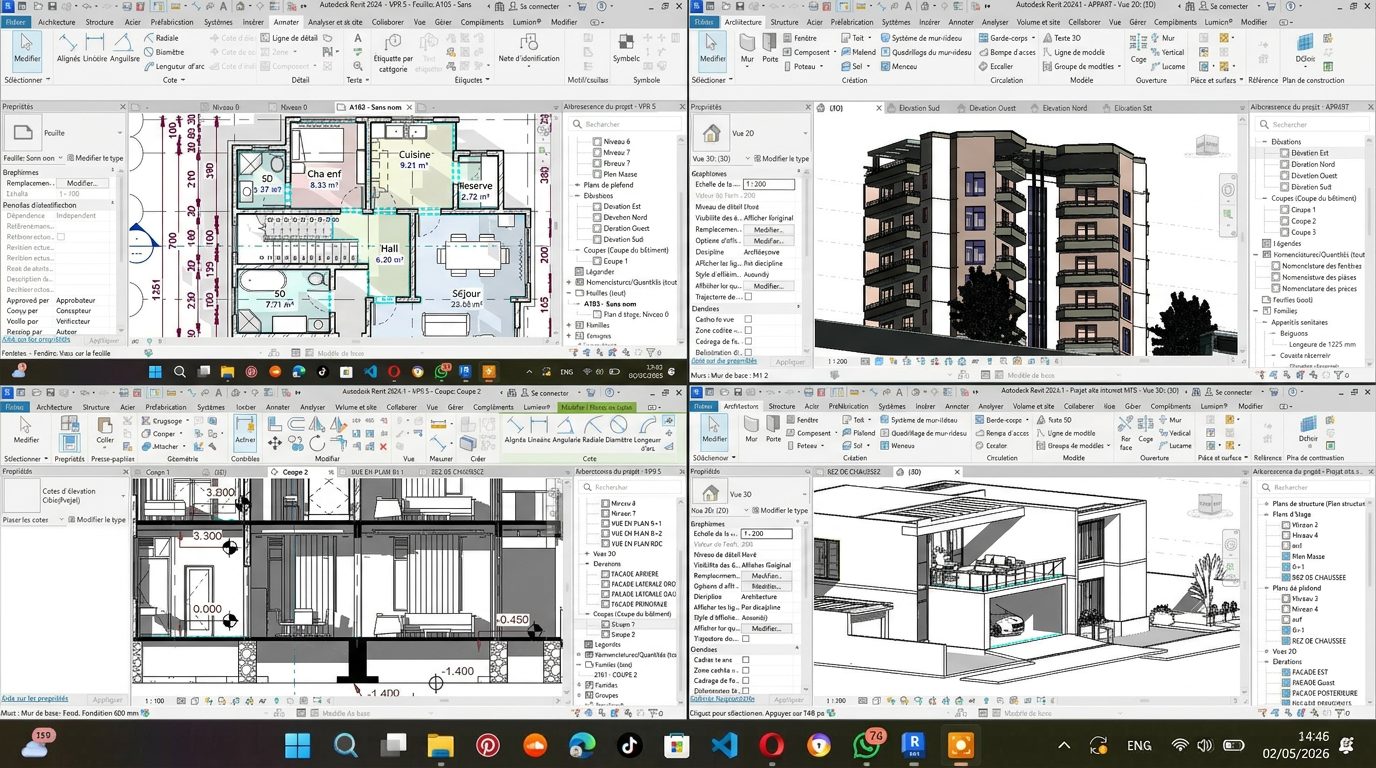Open Pièce et surfaces panel dropdown in APPART window

click(x=1215, y=80)
